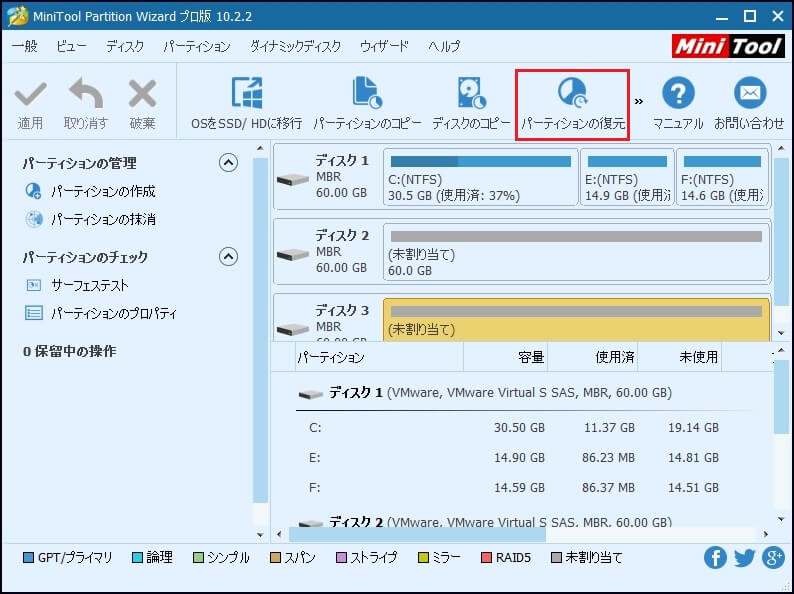Open the 一般 menu

(x=25, y=47)
